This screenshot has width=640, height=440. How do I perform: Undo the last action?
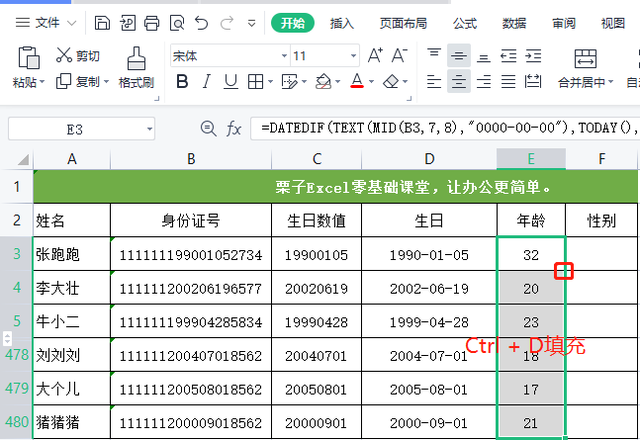point(202,23)
